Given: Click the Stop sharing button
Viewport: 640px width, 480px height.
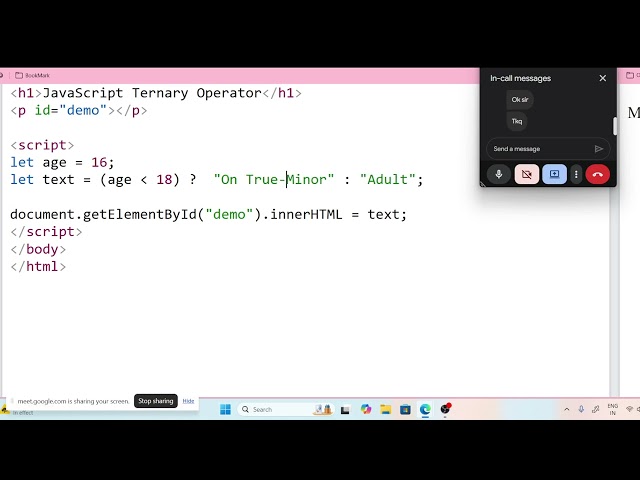Looking at the screenshot, I should click(156, 401).
